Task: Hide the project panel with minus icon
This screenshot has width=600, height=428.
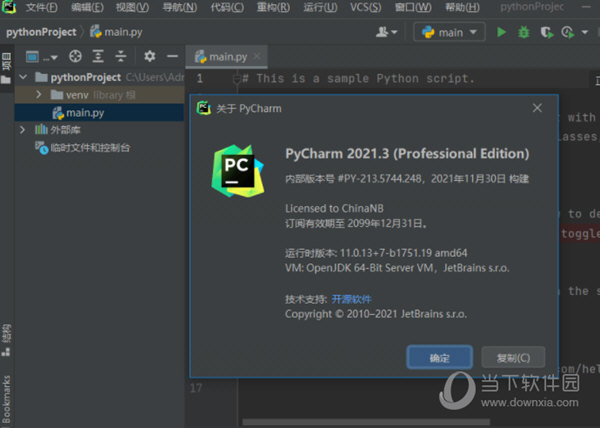Action: [172, 57]
